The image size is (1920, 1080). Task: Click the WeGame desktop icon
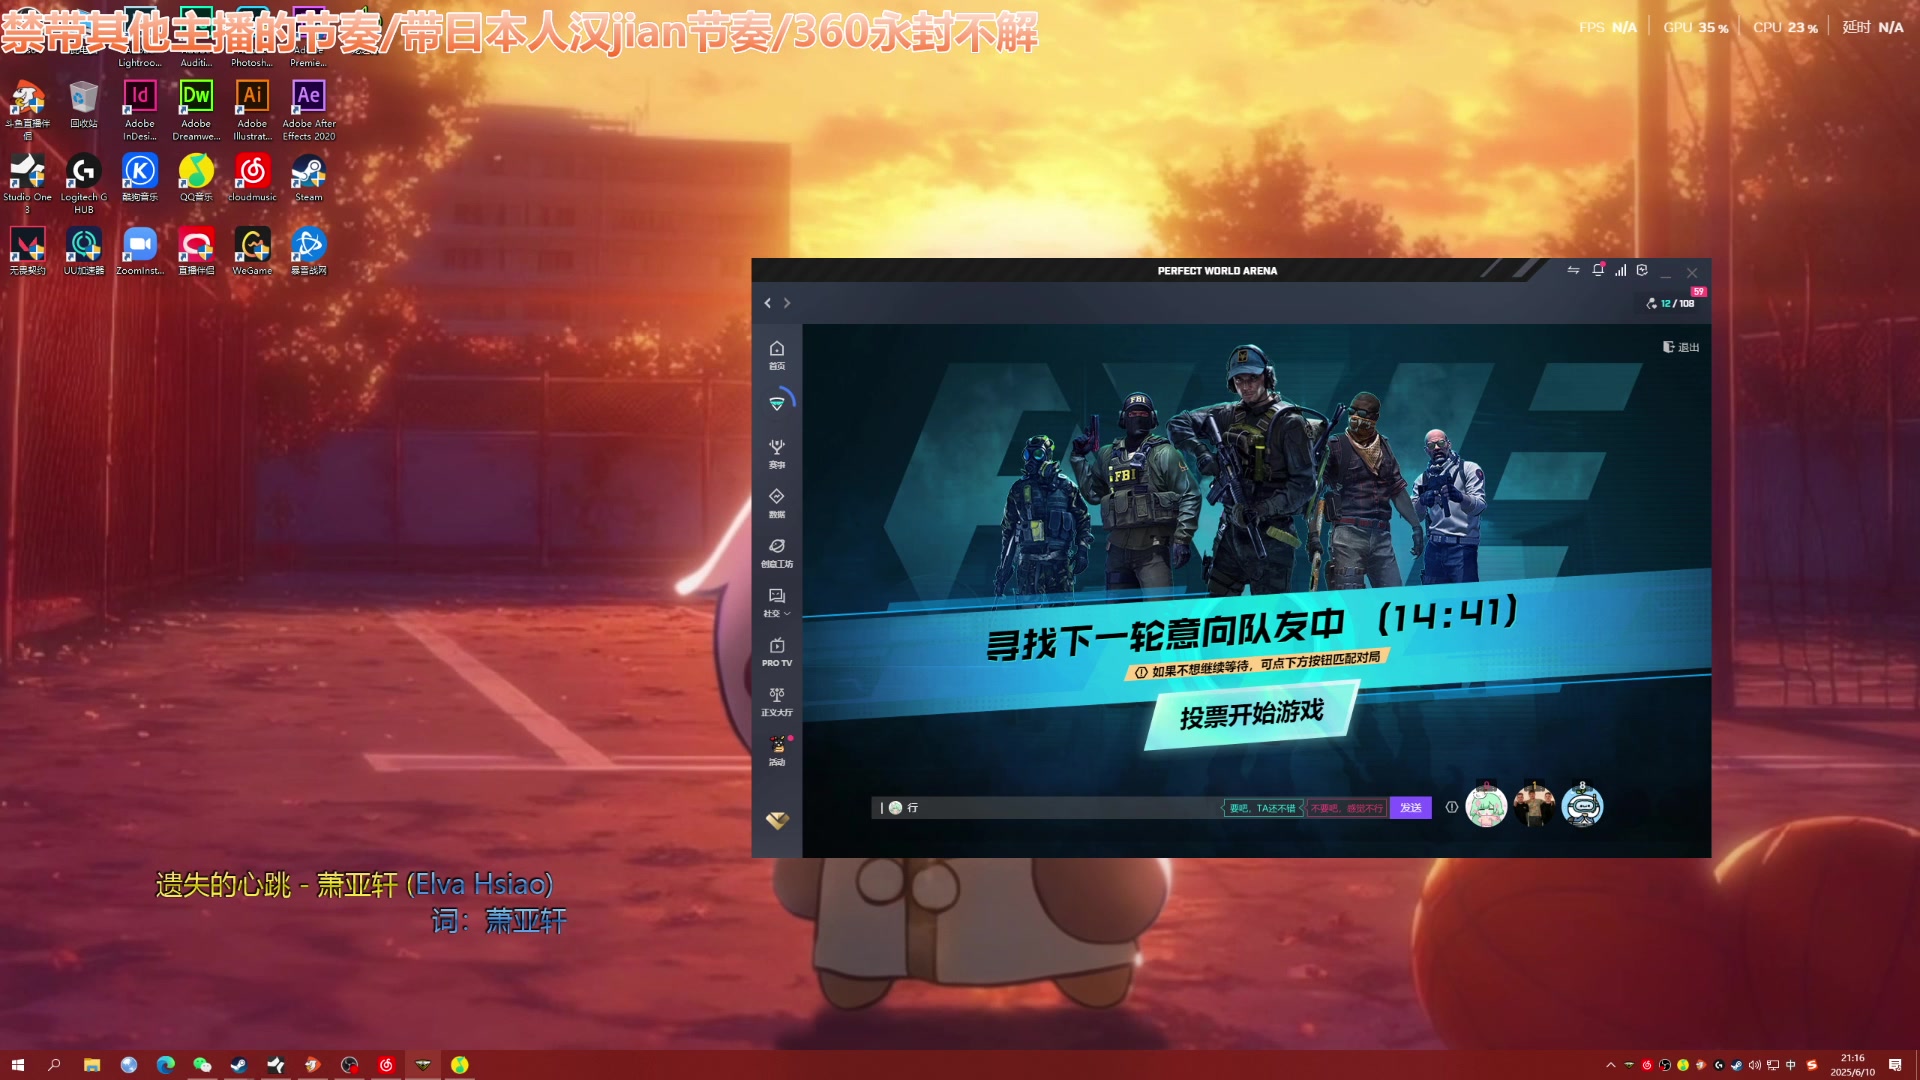(252, 250)
